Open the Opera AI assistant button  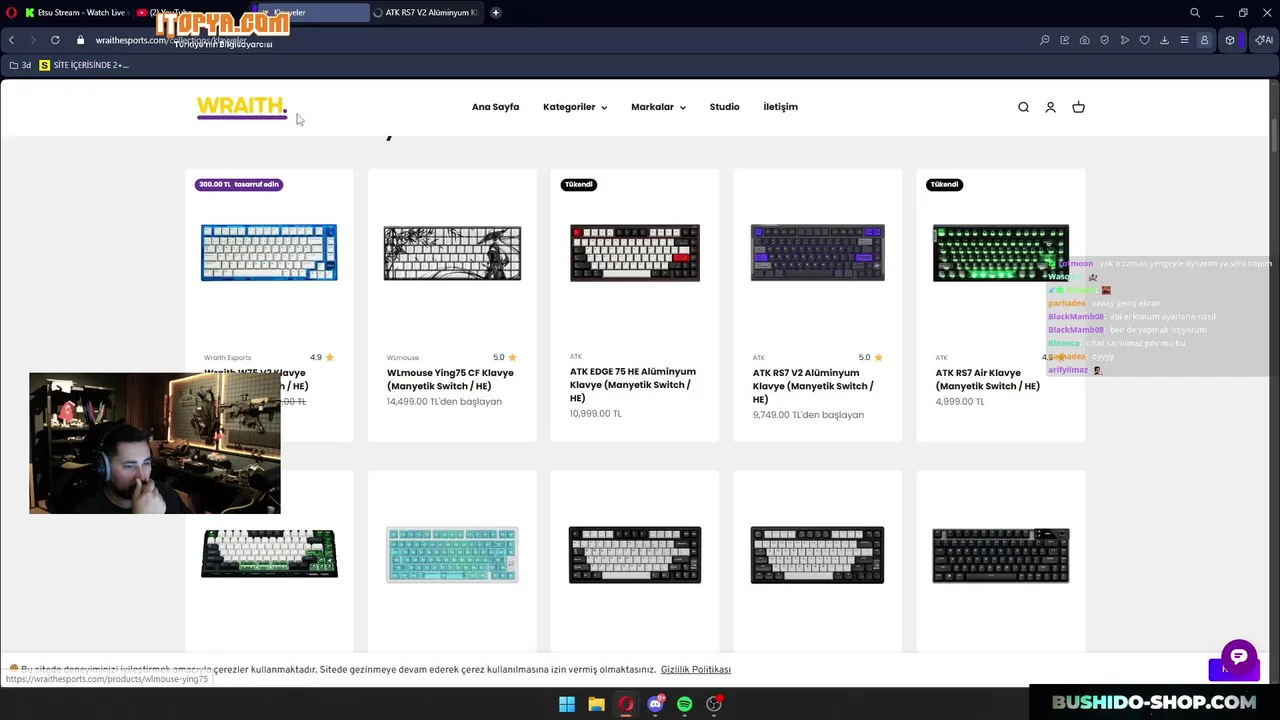pyautogui.click(x=1264, y=40)
